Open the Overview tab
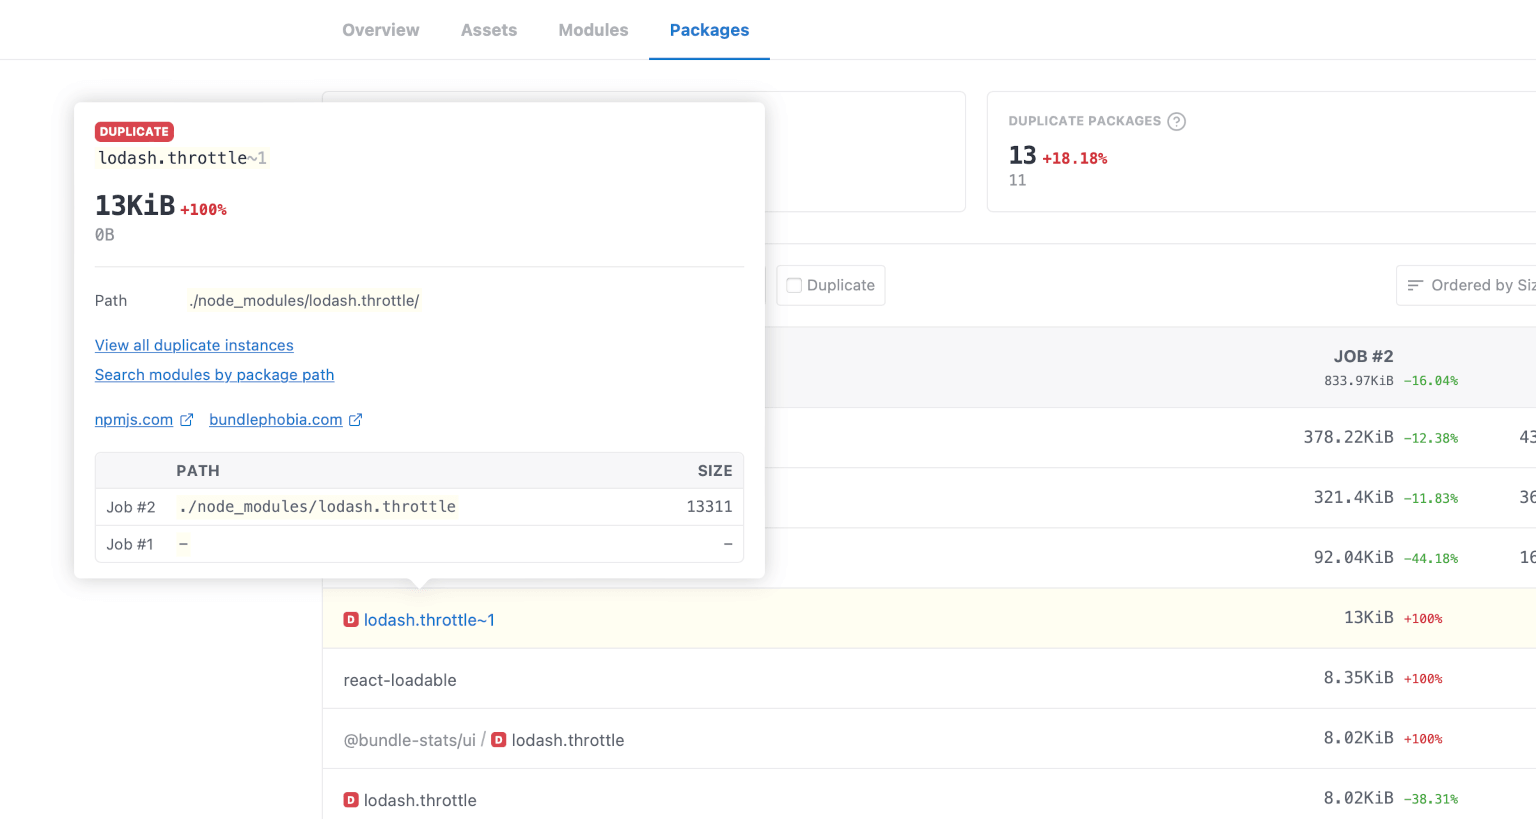The width and height of the screenshot is (1536, 819). coord(380,30)
